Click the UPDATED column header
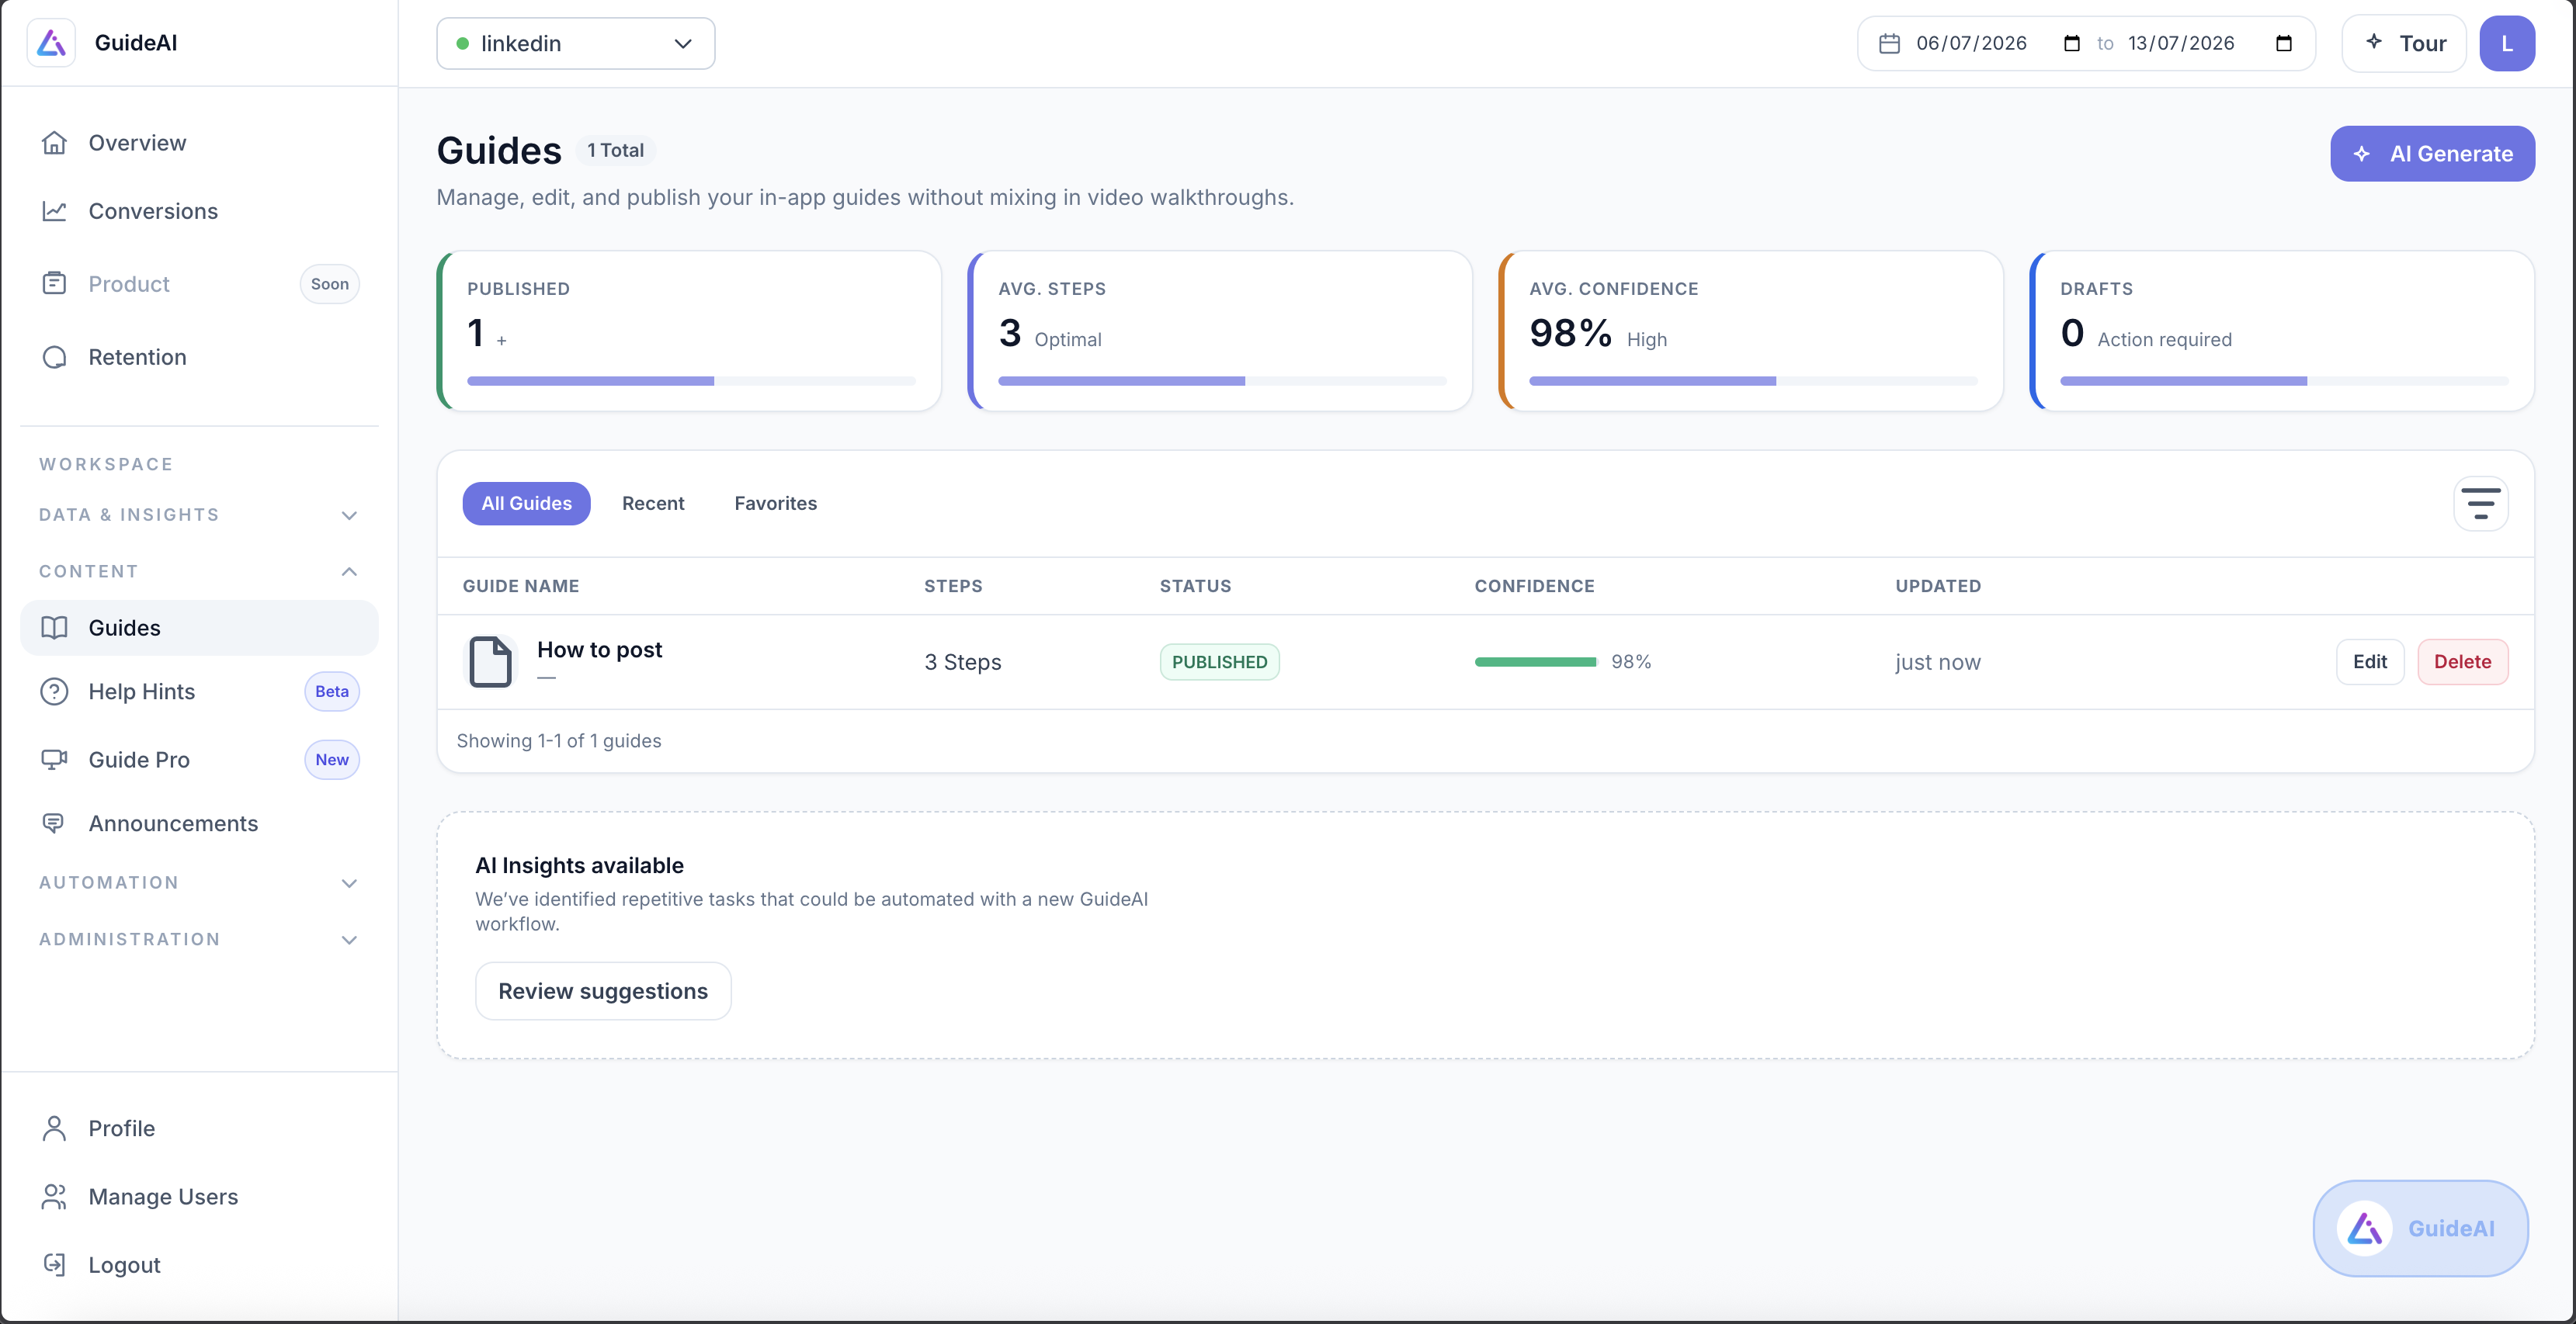Image resolution: width=2576 pixels, height=1324 pixels. (1938, 586)
